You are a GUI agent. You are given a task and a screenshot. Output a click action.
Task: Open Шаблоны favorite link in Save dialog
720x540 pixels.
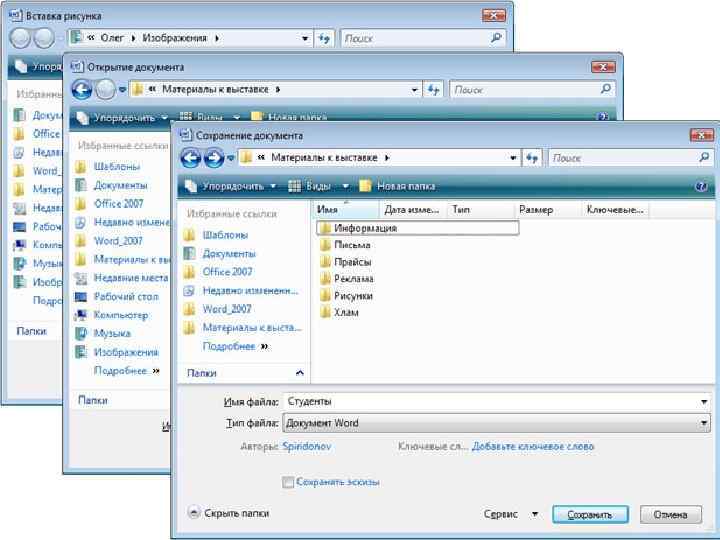[x=225, y=235]
